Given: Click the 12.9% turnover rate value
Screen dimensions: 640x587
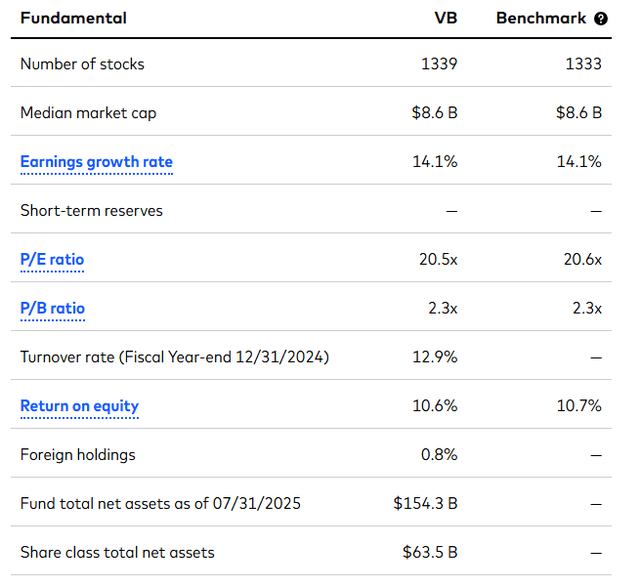Looking at the screenshot, I should point(438,357).
